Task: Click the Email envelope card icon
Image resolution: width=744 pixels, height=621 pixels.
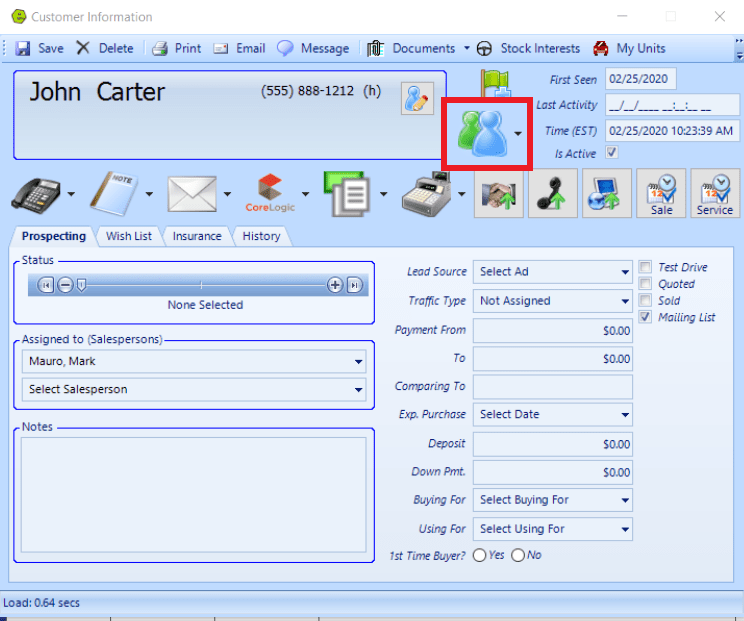Action: pyautogui.click(x=221, y=48)
